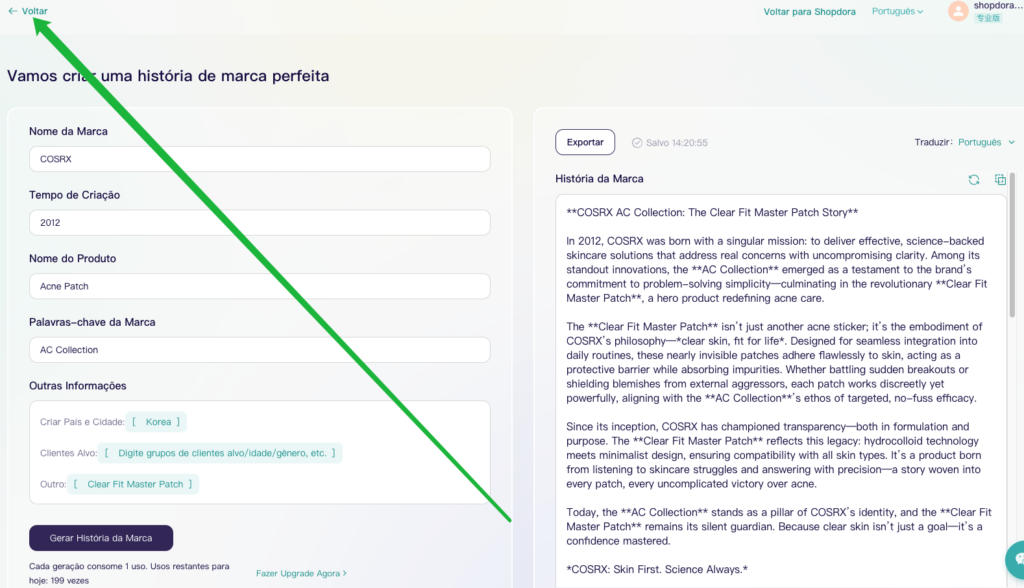
Task: Click the user profile avatar
Action: click(958, 11)
